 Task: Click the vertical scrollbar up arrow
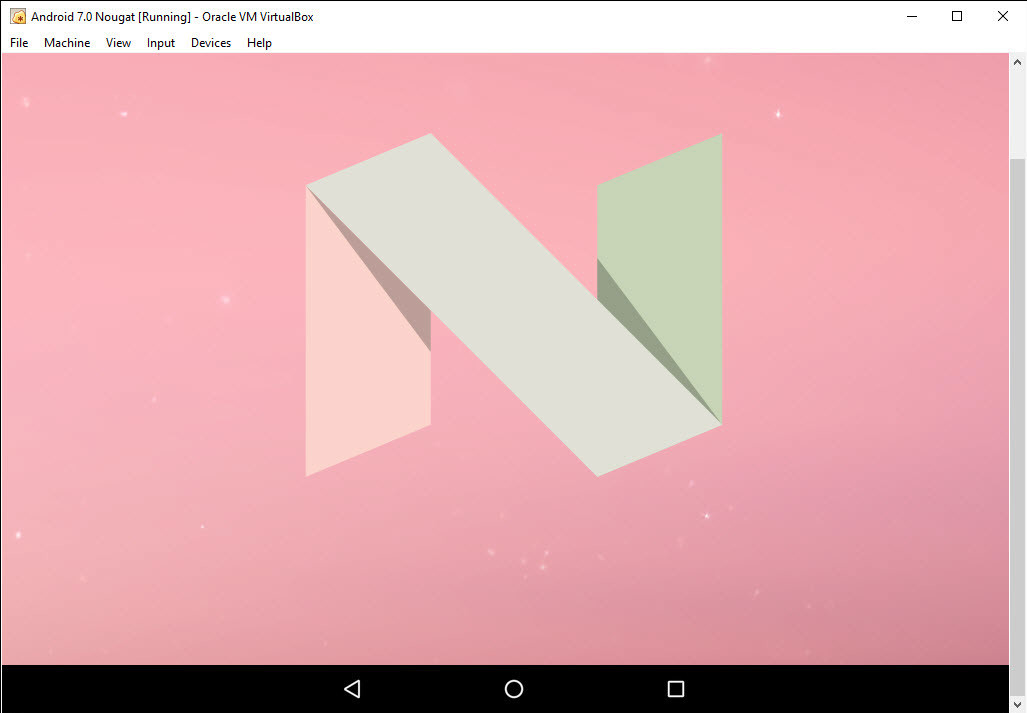point(1017,62)
